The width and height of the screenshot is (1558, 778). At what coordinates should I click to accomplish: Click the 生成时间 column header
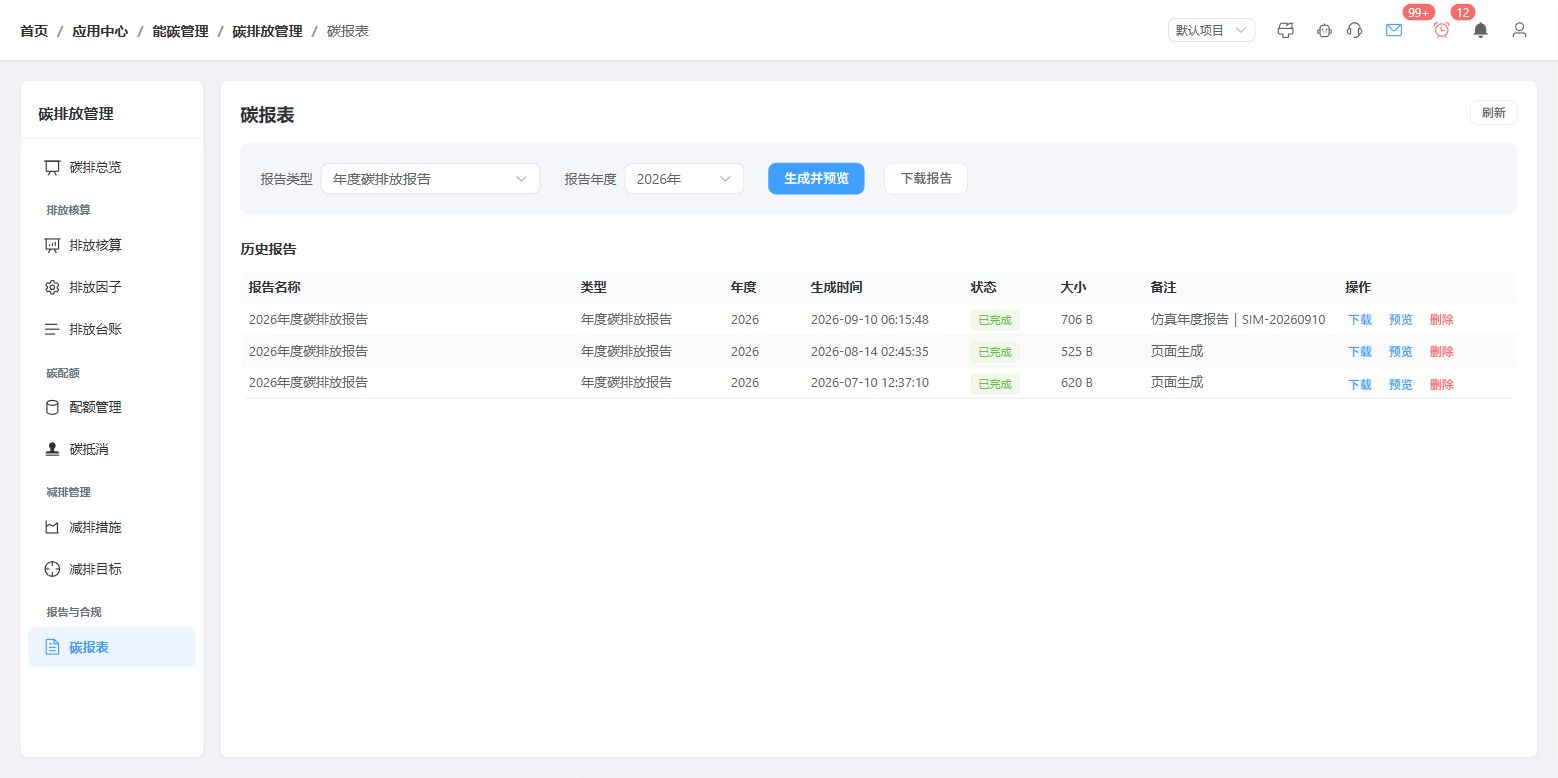pos(836,287)
